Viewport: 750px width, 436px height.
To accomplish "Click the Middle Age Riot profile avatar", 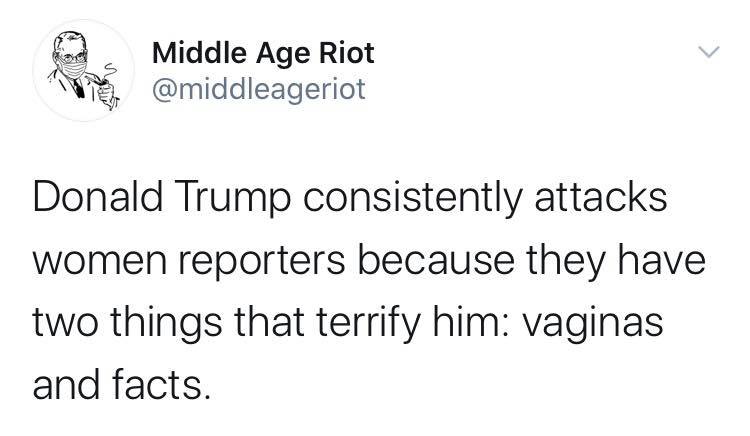I will tap(83, 70).
